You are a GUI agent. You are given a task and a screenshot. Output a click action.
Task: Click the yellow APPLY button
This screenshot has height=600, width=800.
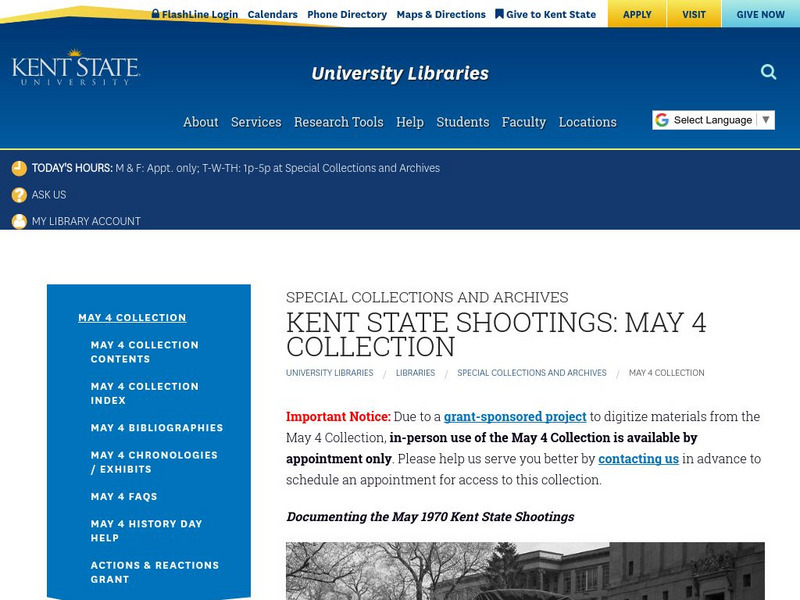coord(637,14)
